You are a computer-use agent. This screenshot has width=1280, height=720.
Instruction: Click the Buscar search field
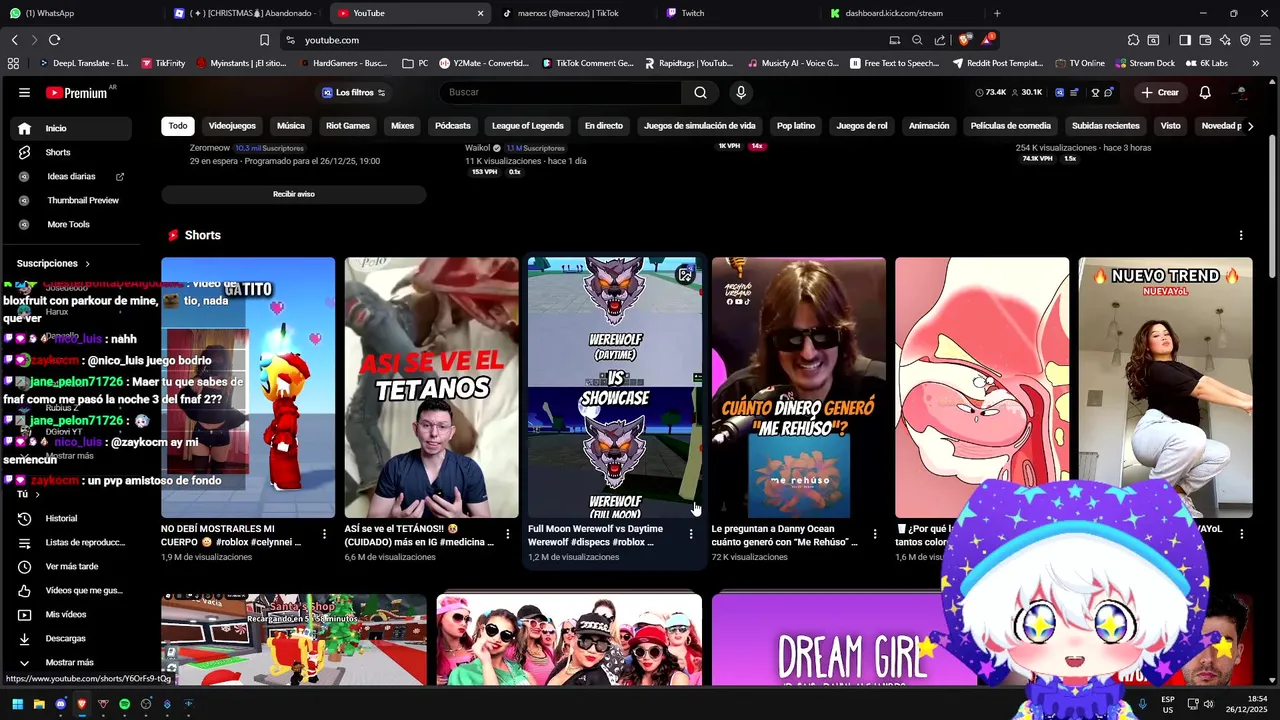coord(560,92)
